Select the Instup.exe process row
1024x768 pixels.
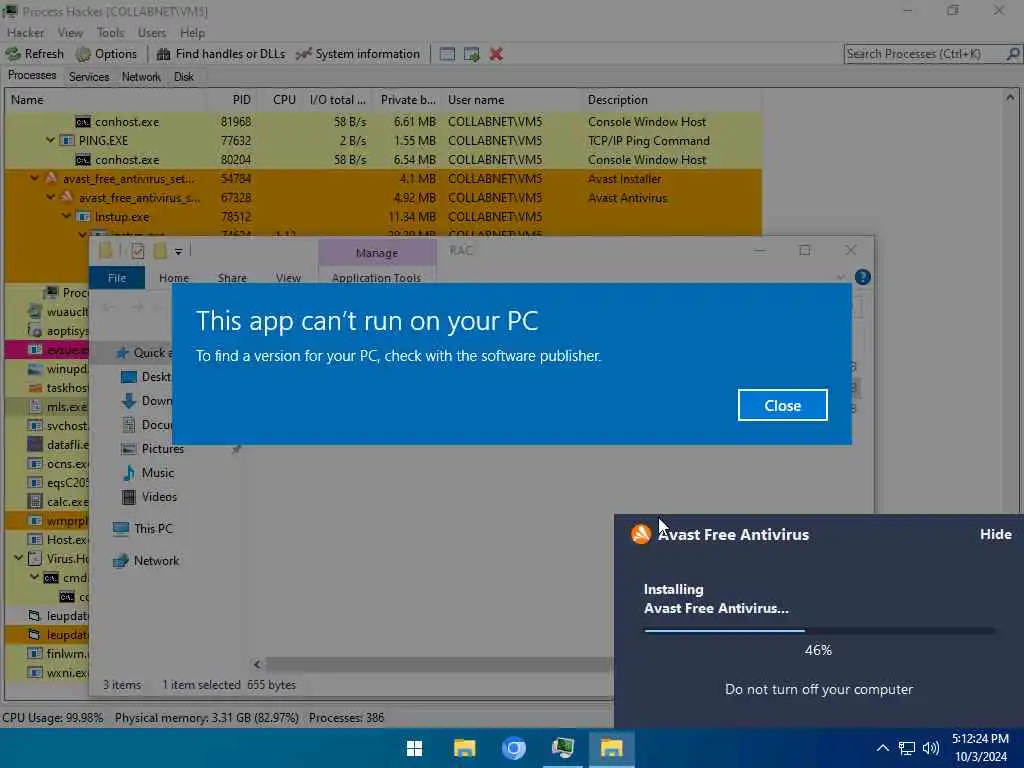(x=383, y=216)
